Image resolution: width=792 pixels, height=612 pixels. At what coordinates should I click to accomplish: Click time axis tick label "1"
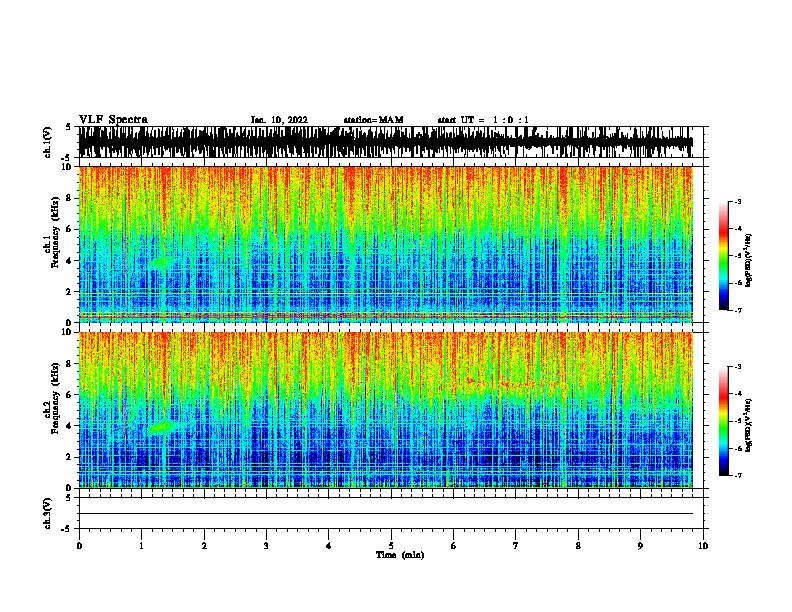coord(141,546)
